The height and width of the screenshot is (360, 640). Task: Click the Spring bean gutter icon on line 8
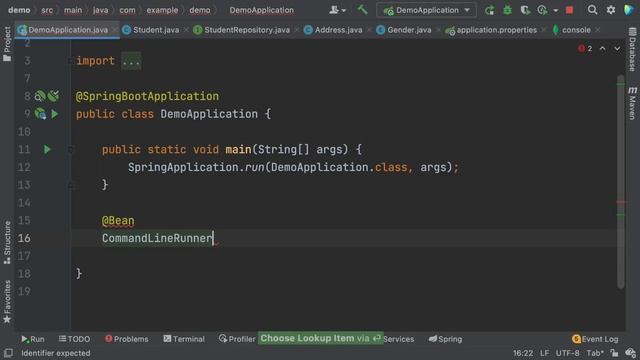[x=40, y=96]
